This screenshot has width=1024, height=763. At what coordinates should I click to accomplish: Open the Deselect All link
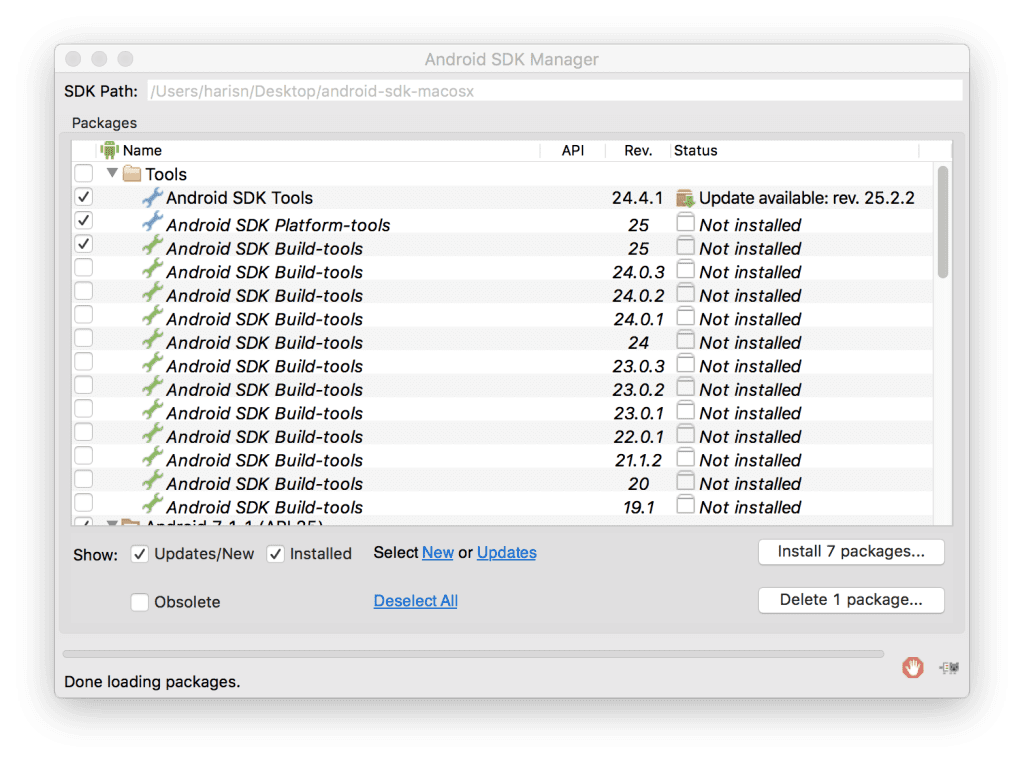click(x=415, y=600)
